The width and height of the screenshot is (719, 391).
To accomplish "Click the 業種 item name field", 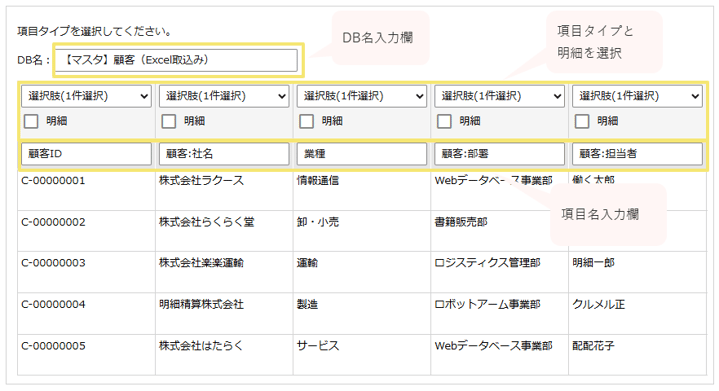I will click(362, 154).
